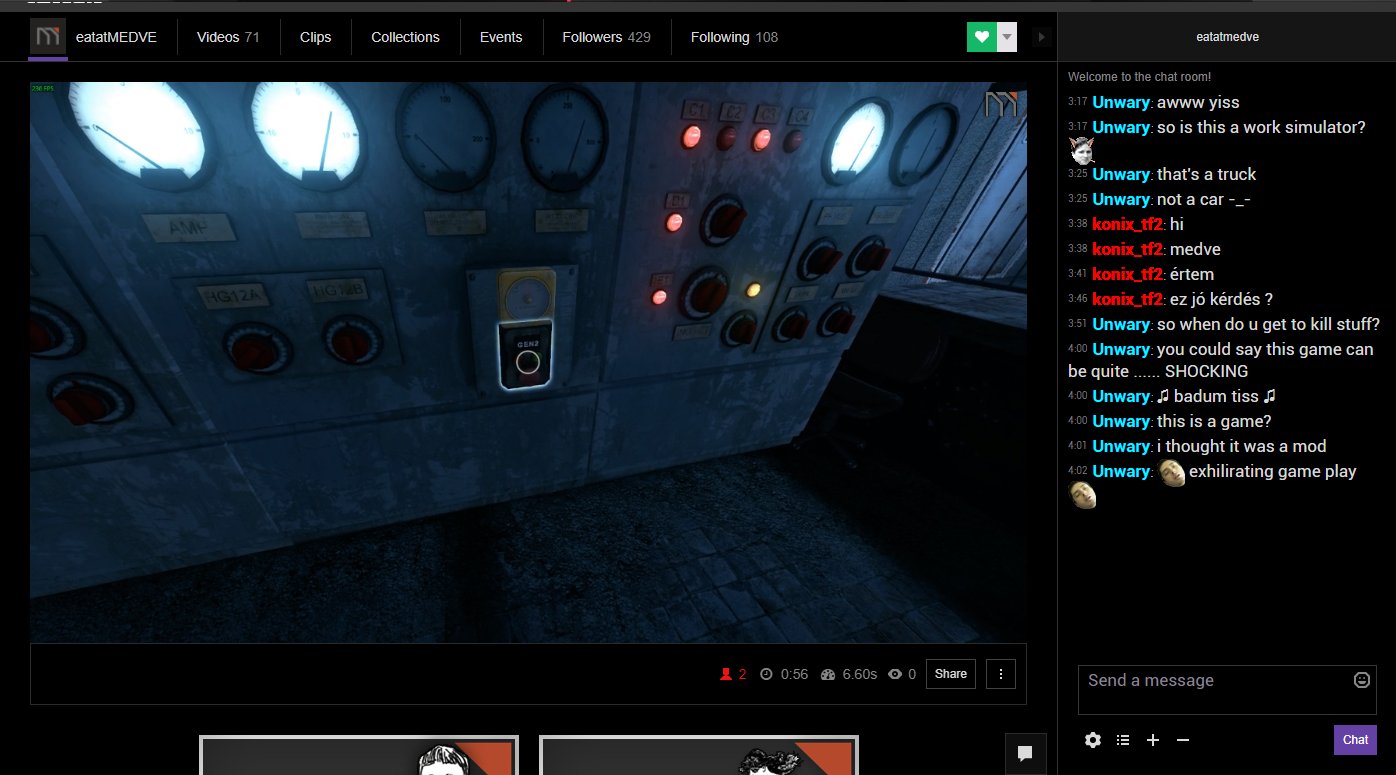1396x775 pixels.
Task: Focus the Send a message field
Action: [1227, 690]
